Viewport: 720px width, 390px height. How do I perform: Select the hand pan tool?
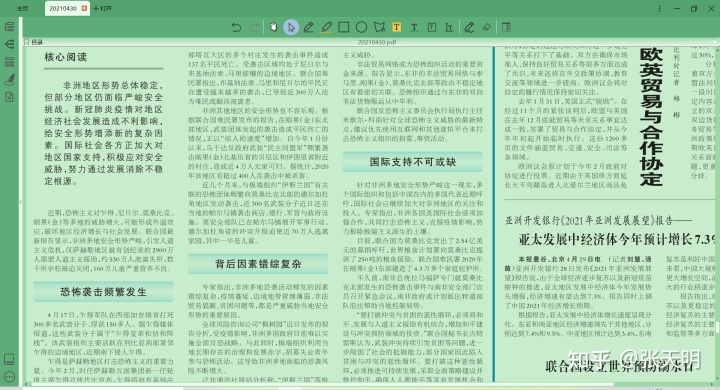point(273,28)
